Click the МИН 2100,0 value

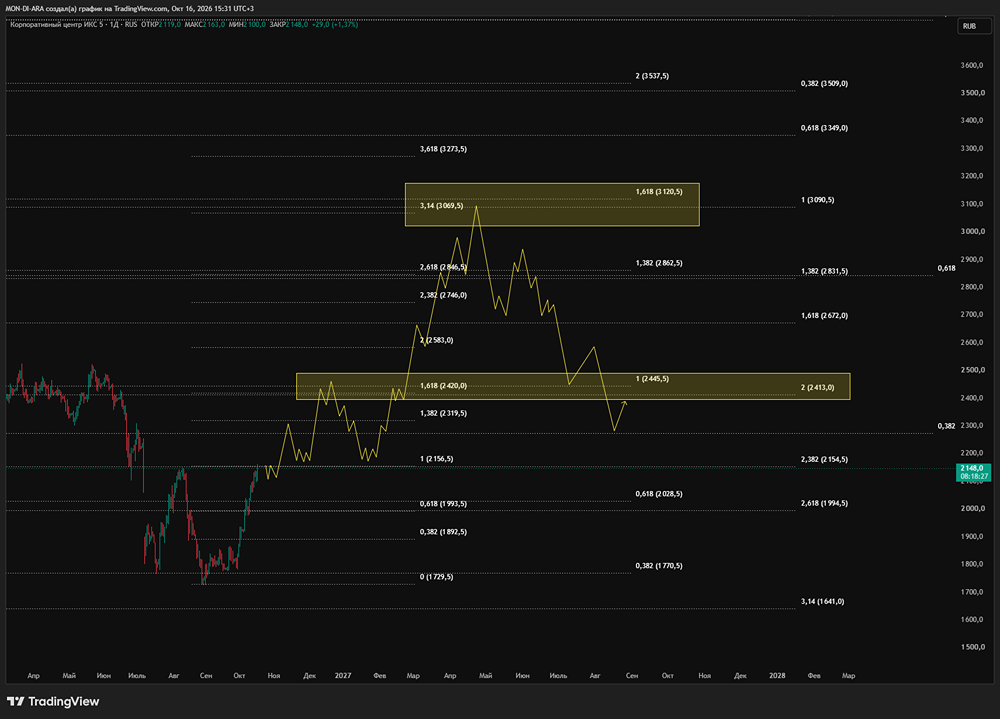[247, 24]
